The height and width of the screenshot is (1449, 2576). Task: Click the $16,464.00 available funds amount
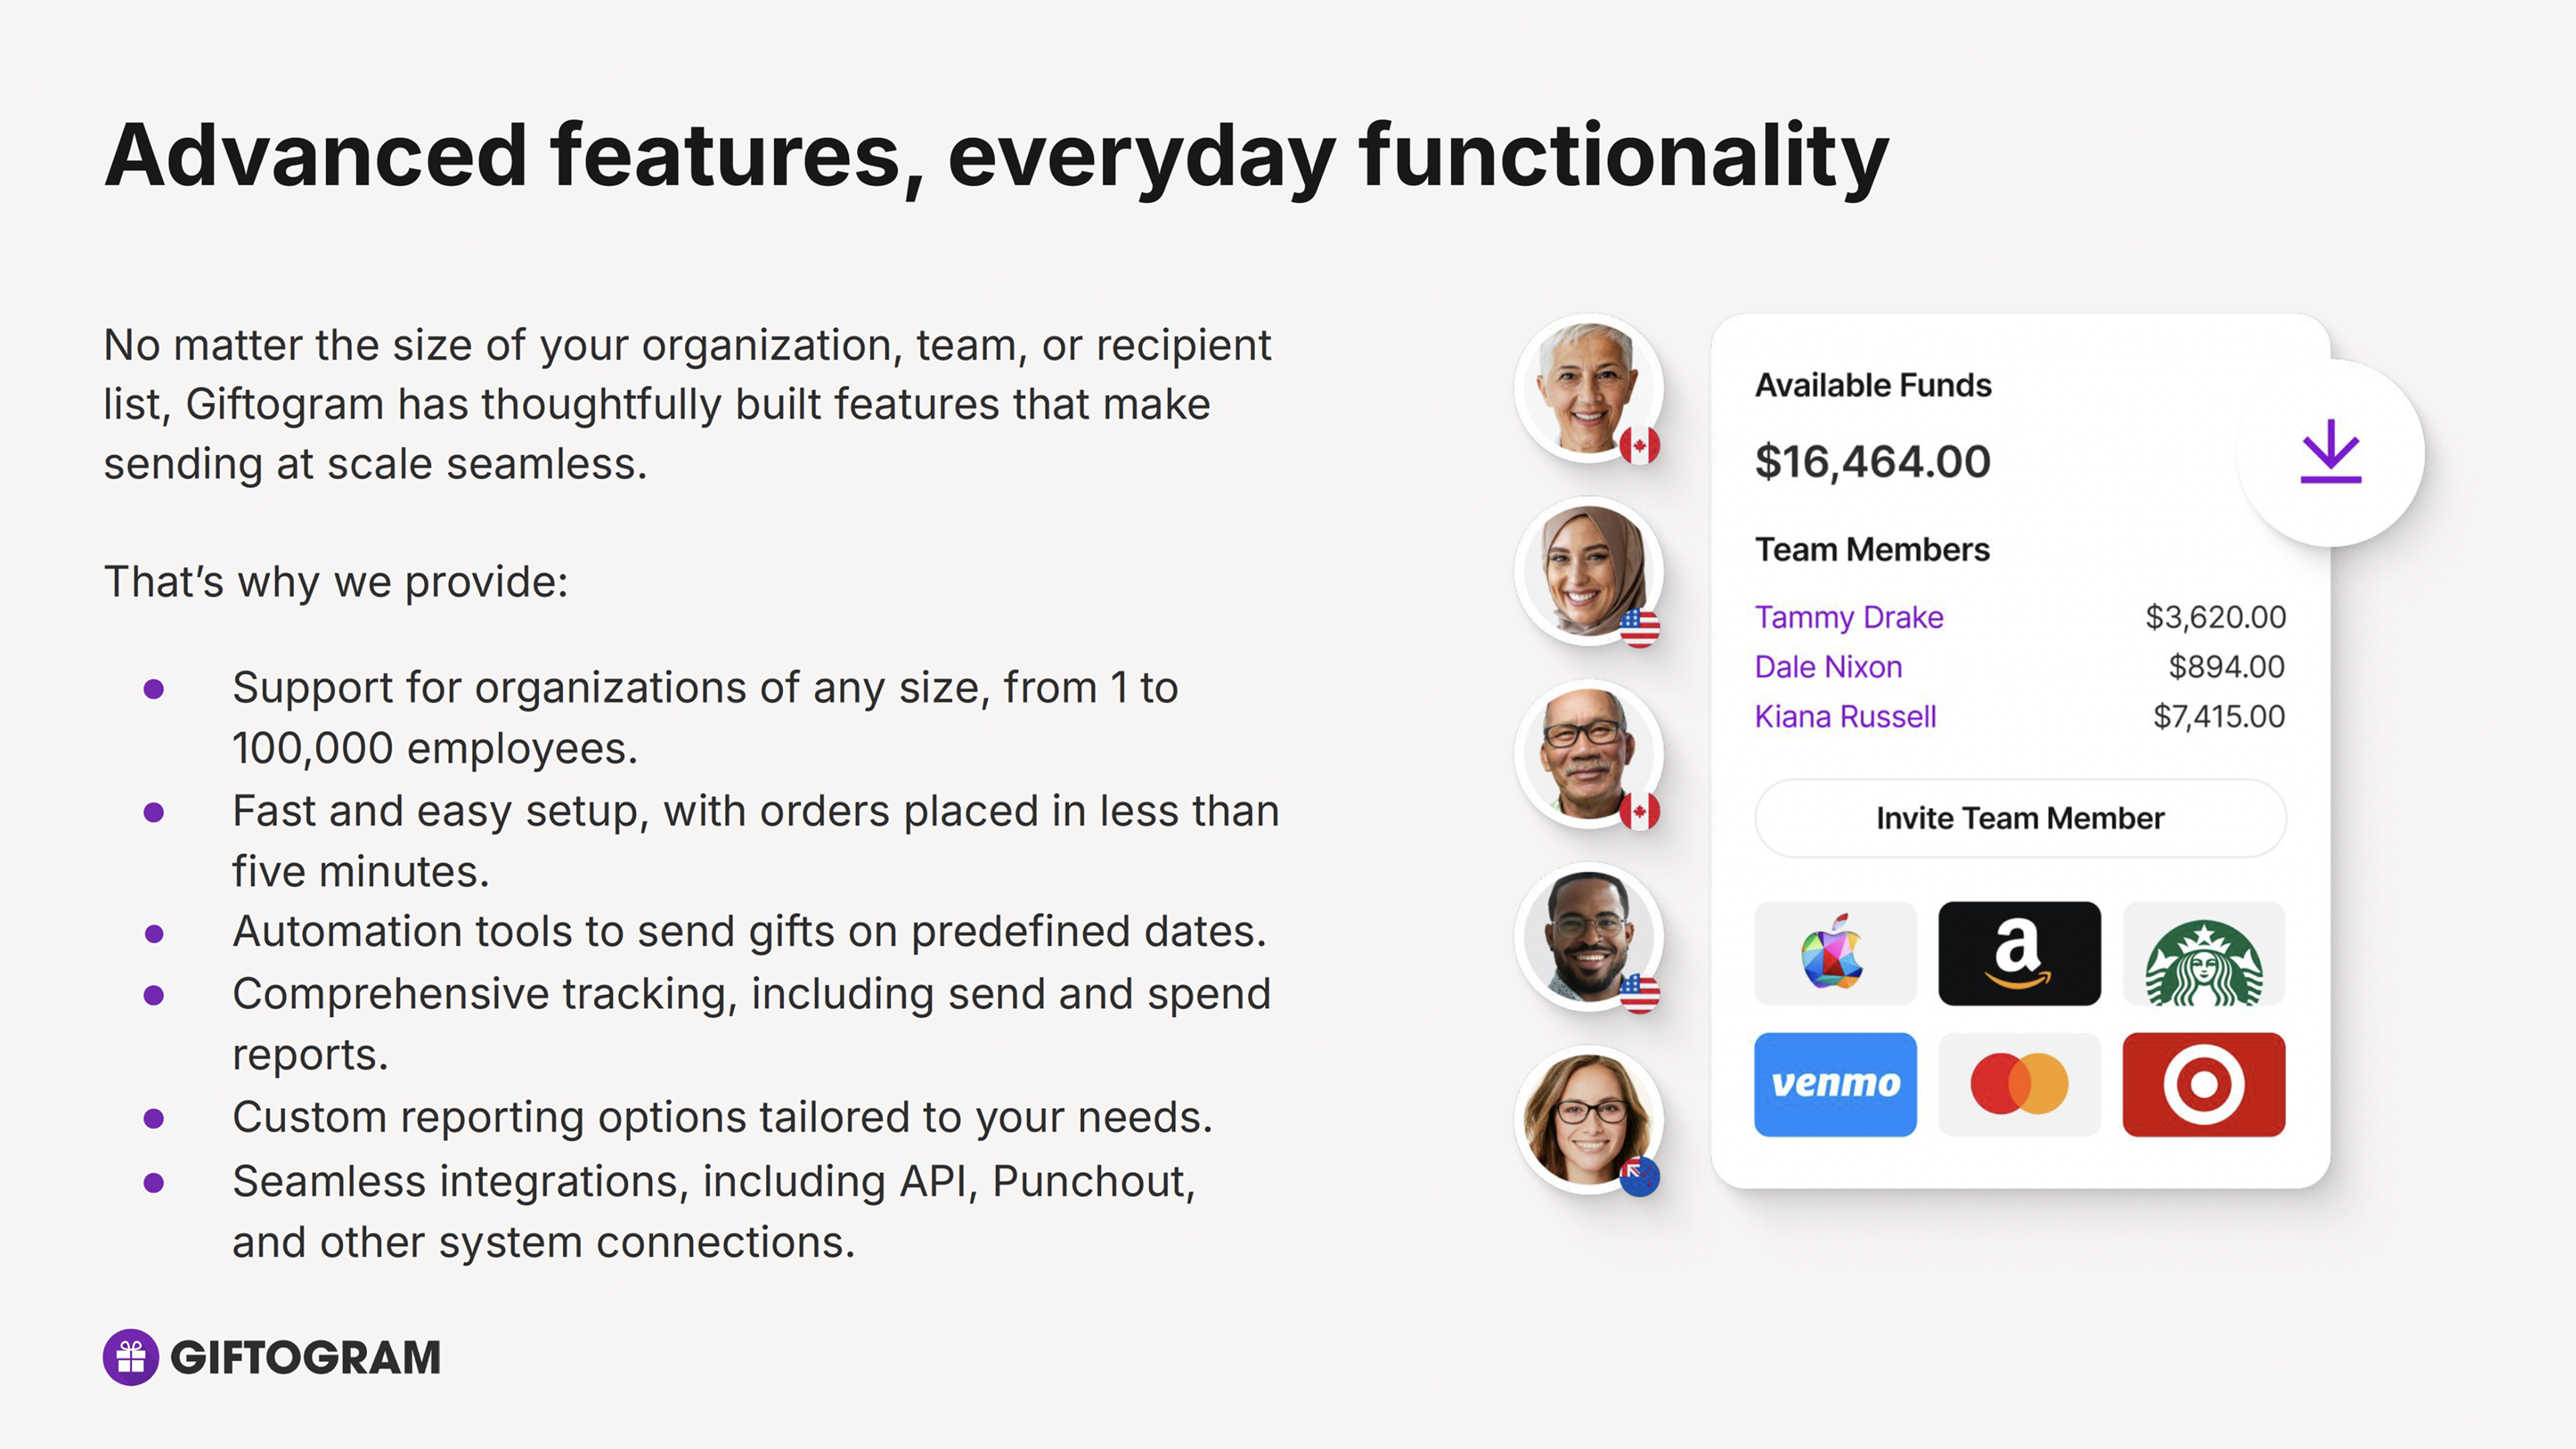[1872, 461]
